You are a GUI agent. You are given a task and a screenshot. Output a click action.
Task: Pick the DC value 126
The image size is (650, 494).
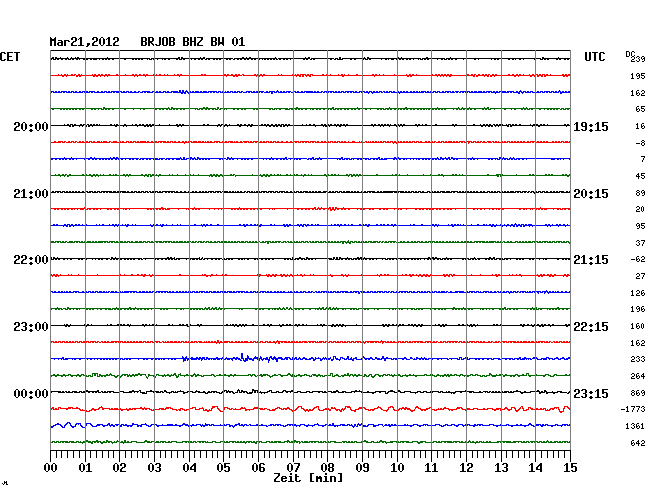pos(638,293)
